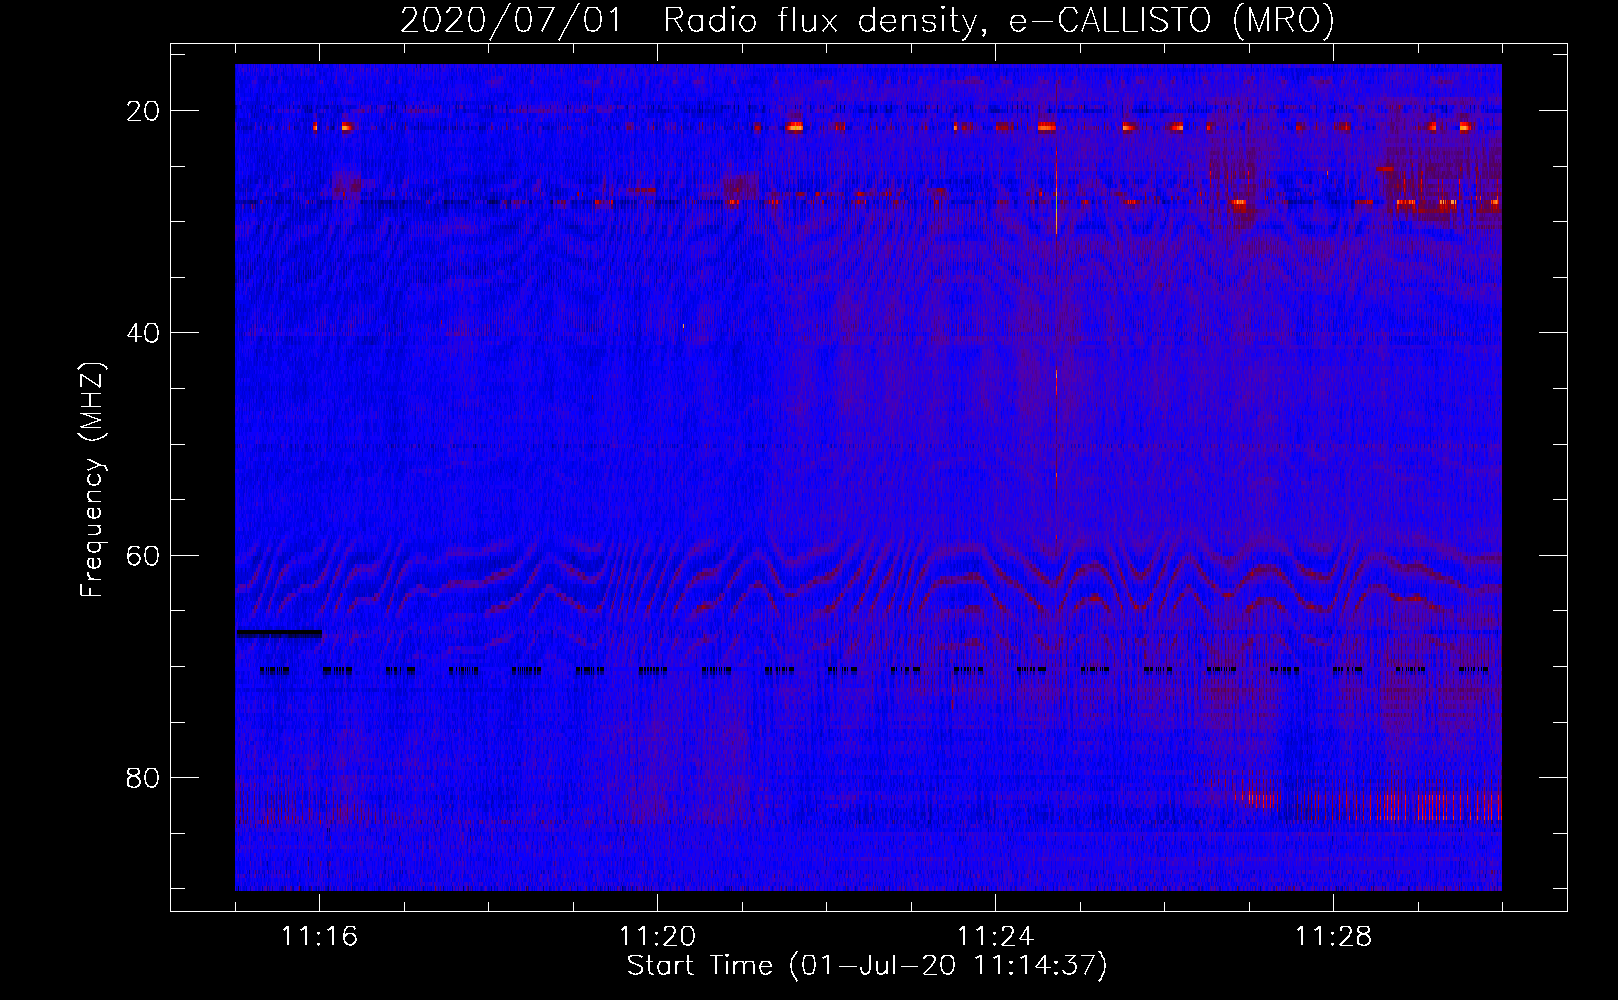Image resolution: width=1618 pixels, height=1000 pixels.
Task: Click the '11:20' time tick label
Action: click(x=657, y=936)
